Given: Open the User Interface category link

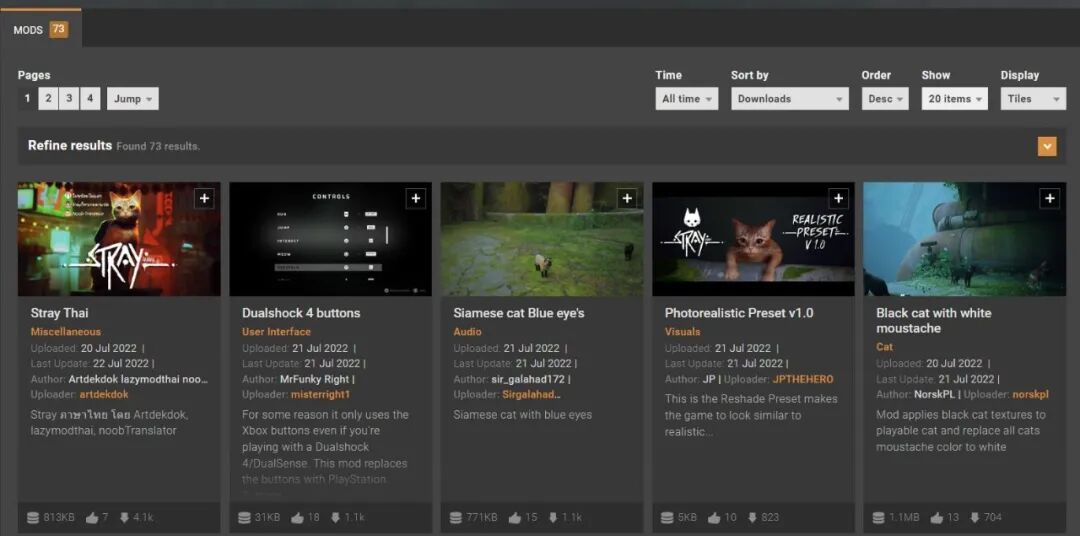Looking at the screenshot, I should coord(276,331).
